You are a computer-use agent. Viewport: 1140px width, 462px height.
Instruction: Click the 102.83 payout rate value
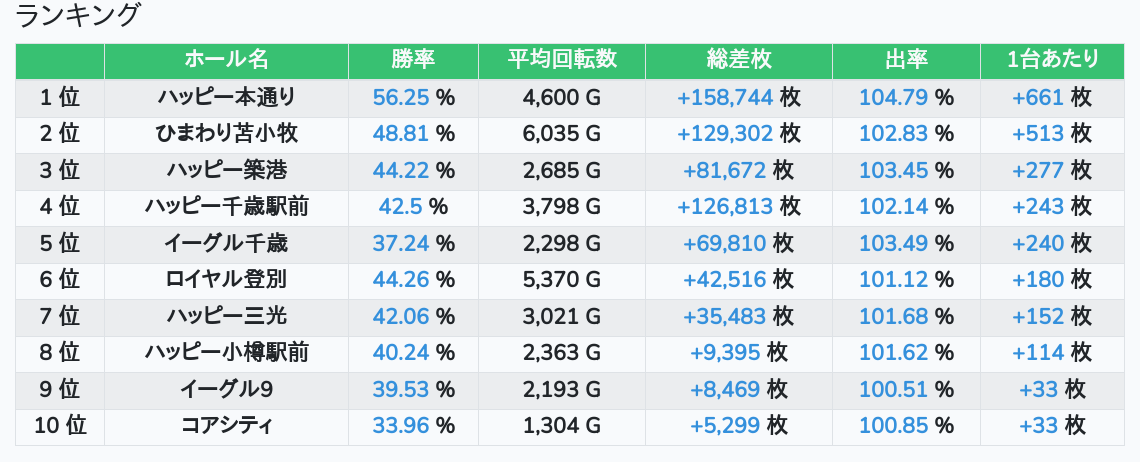coord(894,133)
